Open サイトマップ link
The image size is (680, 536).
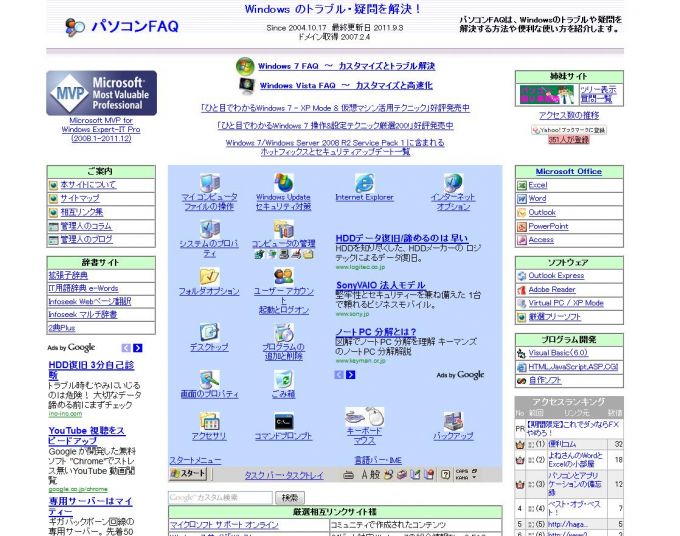[80, 198]
